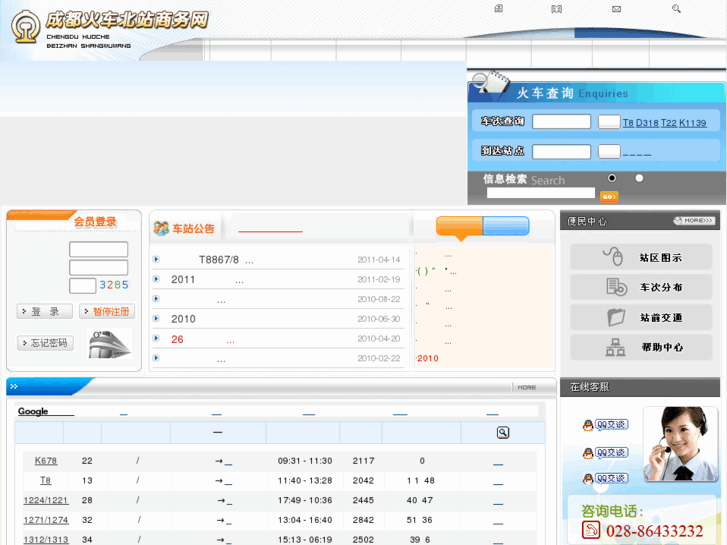The height and width of the screenshot is (545, 727).
Task: Open the K1139 quick link
Action: (693, 123)
